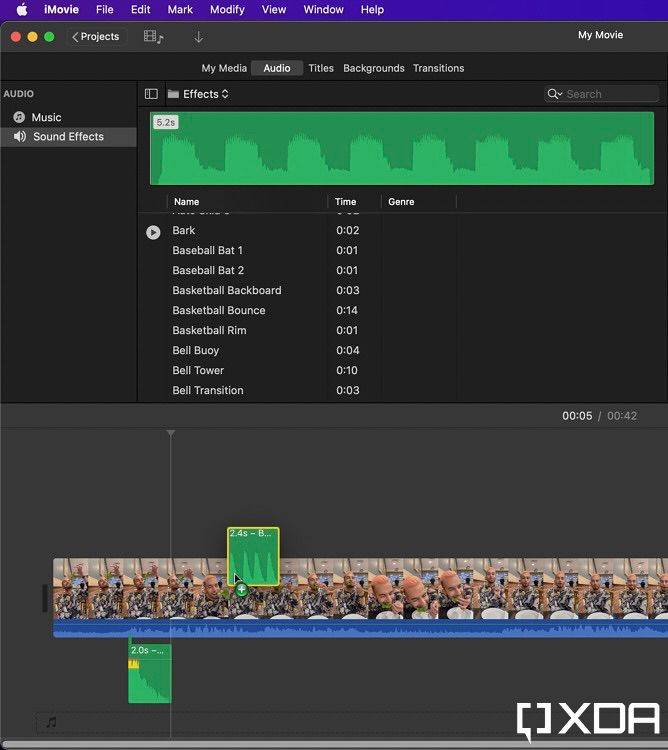Image resolution: width=668 pixels, height=750 pixels.
Task: Open the Effects folder dropdown
Action: 198,94
